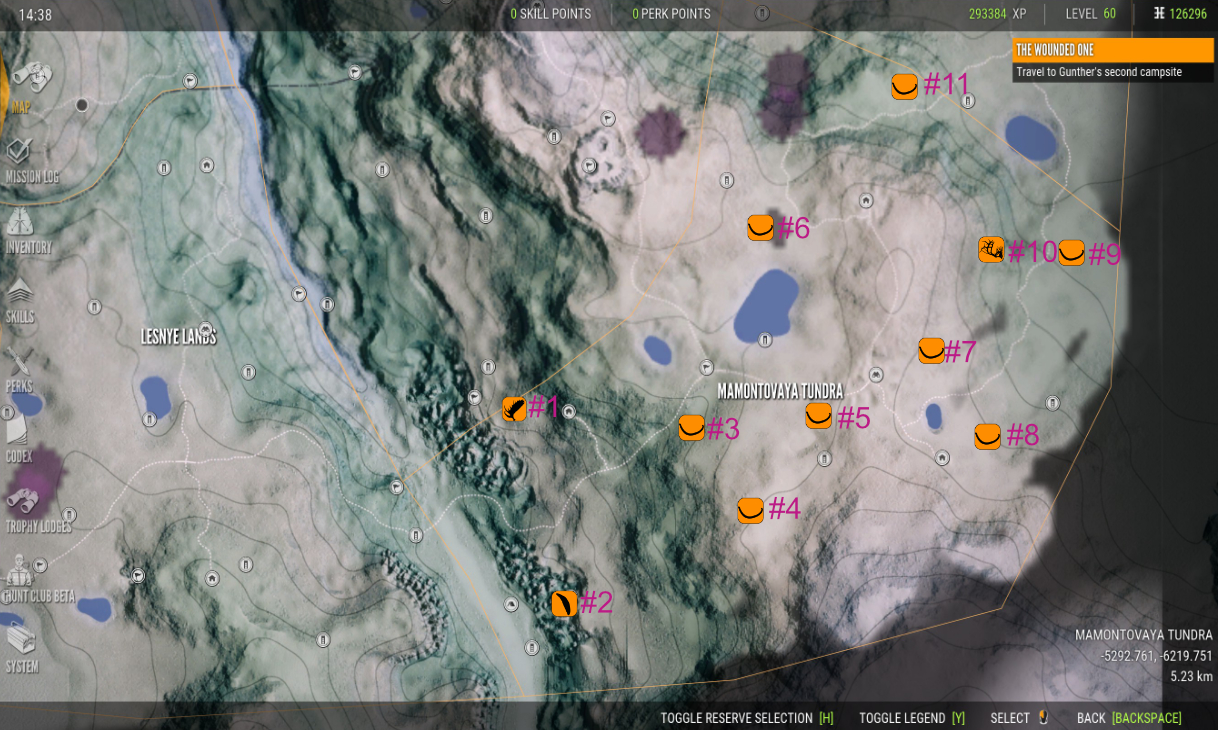
Task: Click the Toggle Reserve Selection [H] prompt
Action: 747,718
